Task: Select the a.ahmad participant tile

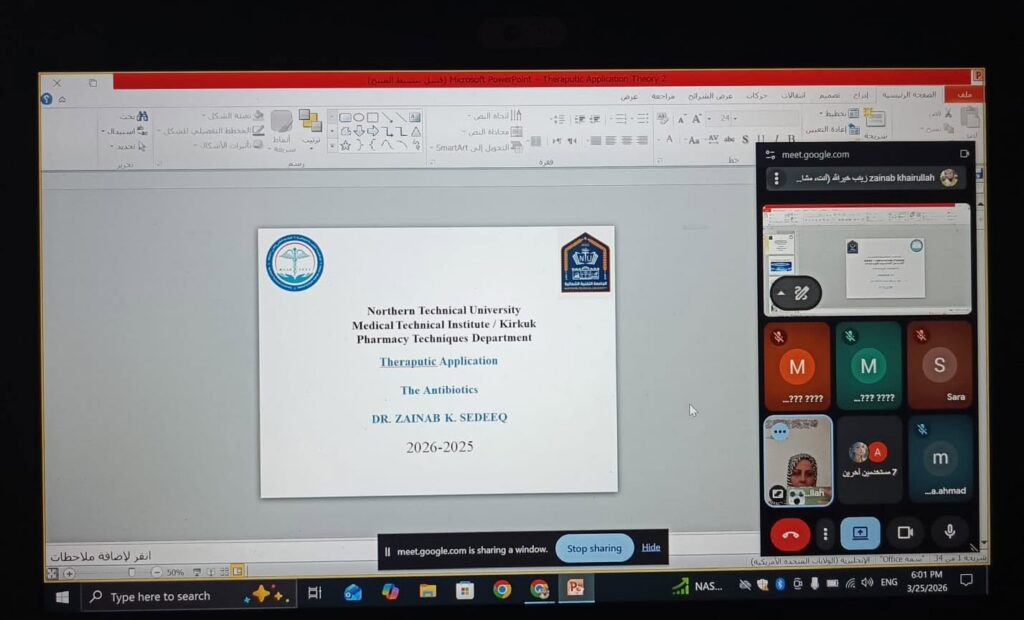Action: coord(940,459)
